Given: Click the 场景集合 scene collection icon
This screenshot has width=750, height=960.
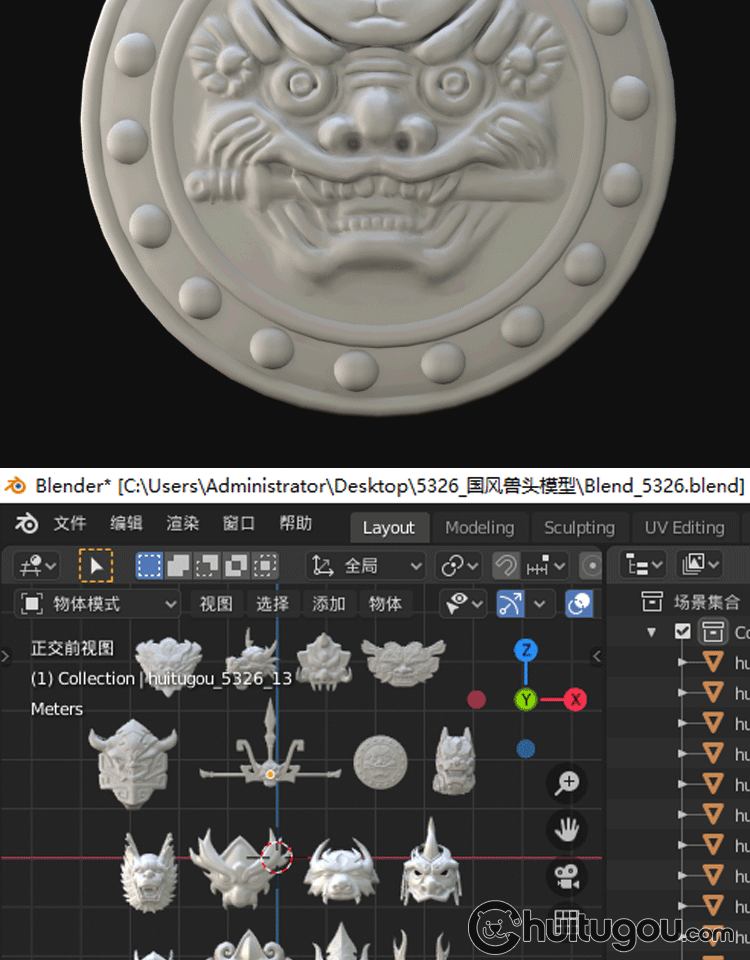Looking at the screenshot, I should [x=652, y=602].
